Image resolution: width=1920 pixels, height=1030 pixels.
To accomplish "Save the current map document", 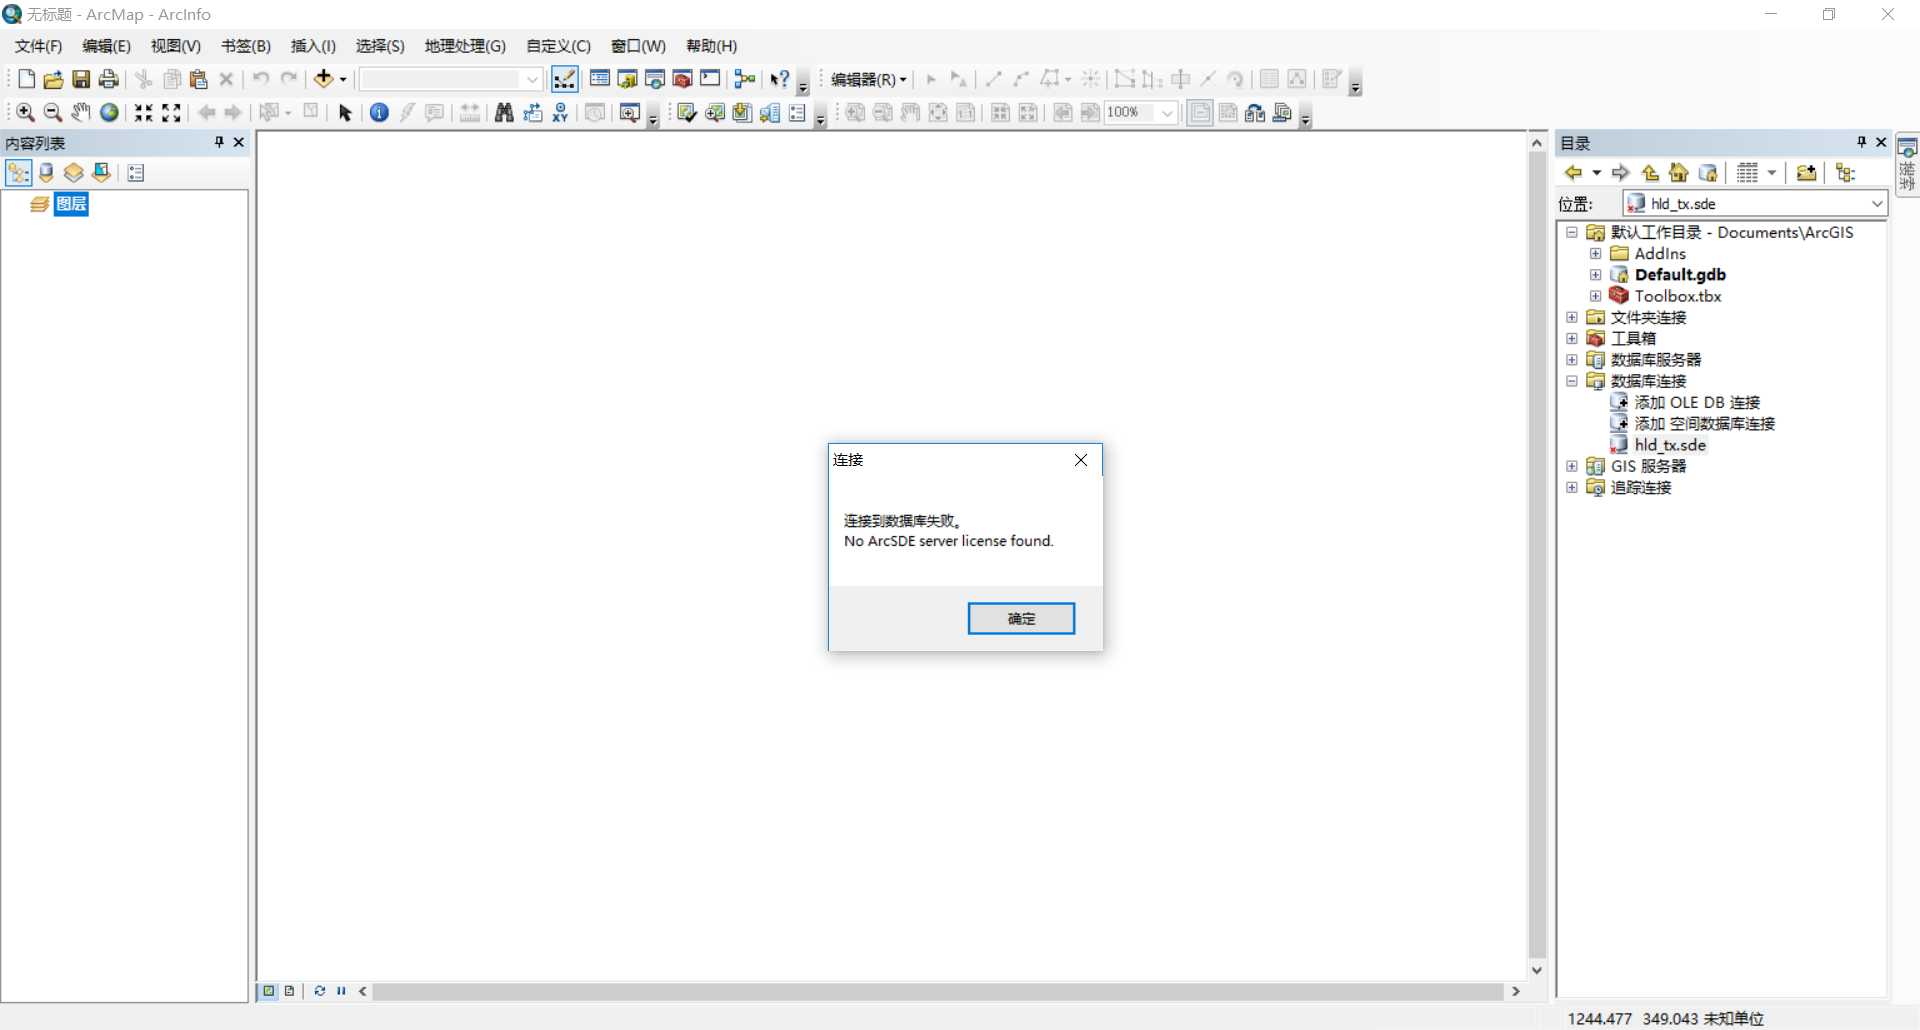I will tap(81, 79).
